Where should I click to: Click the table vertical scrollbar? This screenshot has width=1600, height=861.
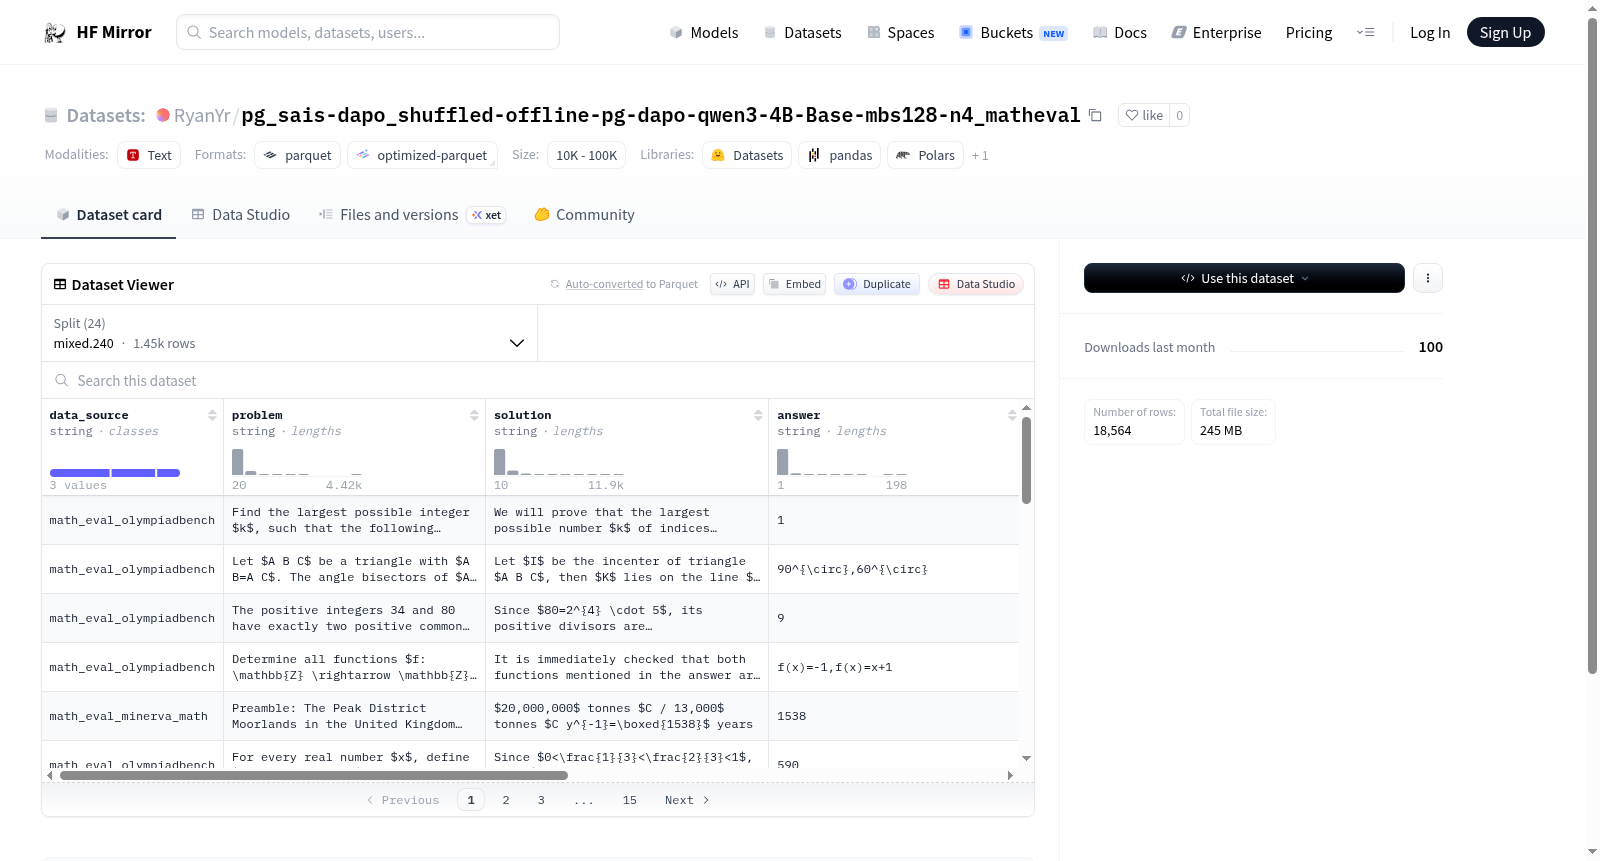coord(1026,460)
